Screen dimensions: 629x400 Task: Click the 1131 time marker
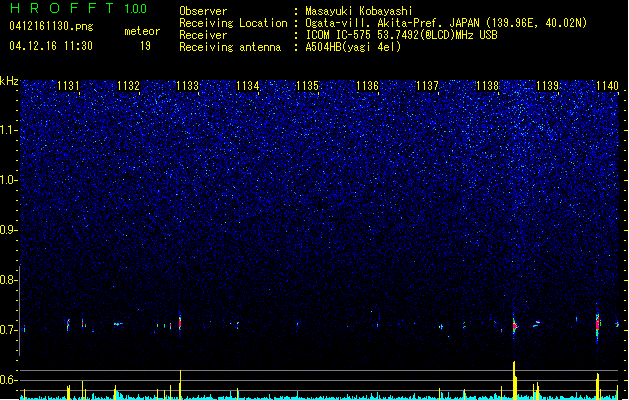coord(68,86)
